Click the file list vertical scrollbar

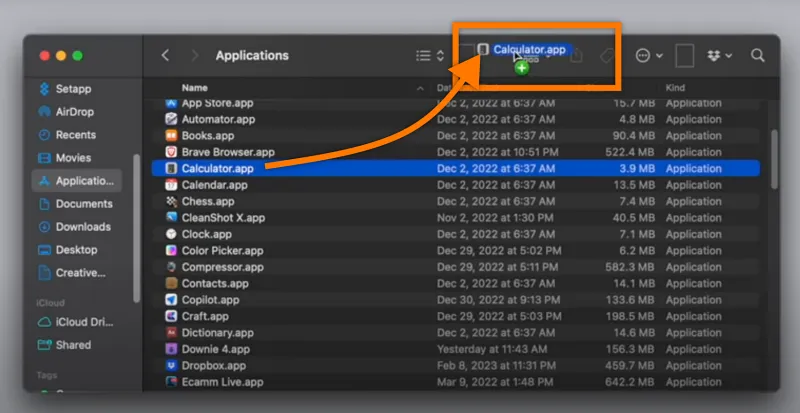click(774, 159)
